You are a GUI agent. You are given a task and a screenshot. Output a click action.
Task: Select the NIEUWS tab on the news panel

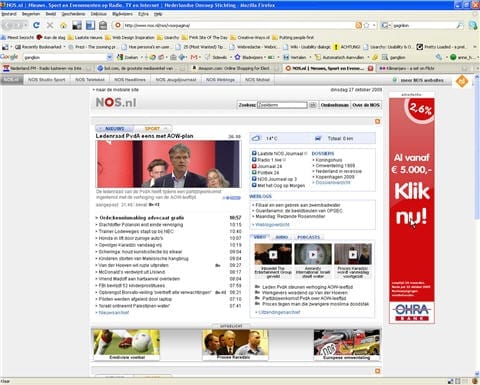point(115,129)
